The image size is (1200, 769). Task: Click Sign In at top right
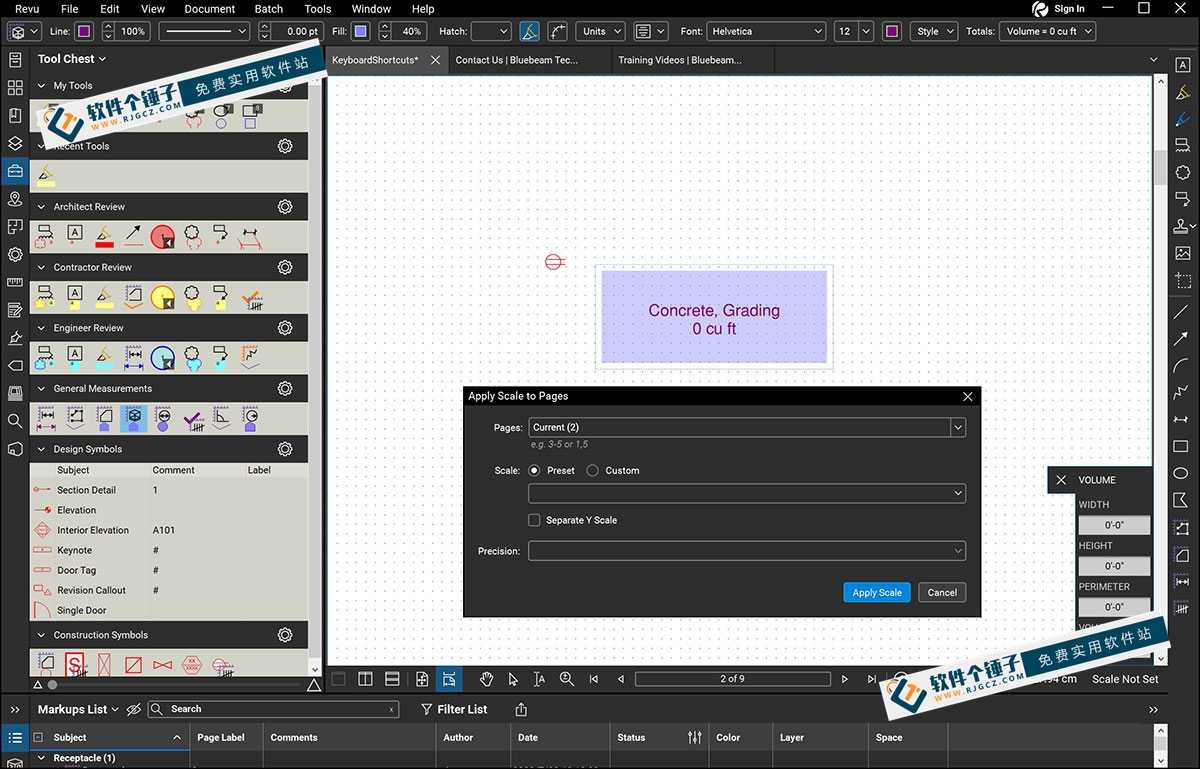tap(1059, 9)
